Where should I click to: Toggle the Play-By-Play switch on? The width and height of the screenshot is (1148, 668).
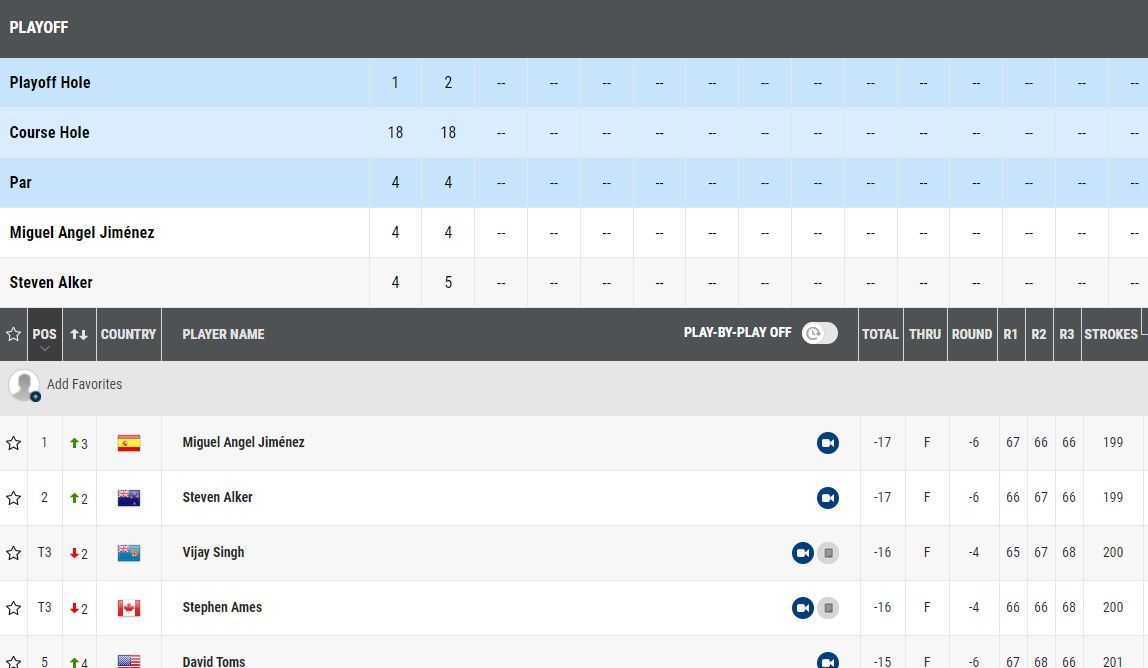(x=820, y=333)
